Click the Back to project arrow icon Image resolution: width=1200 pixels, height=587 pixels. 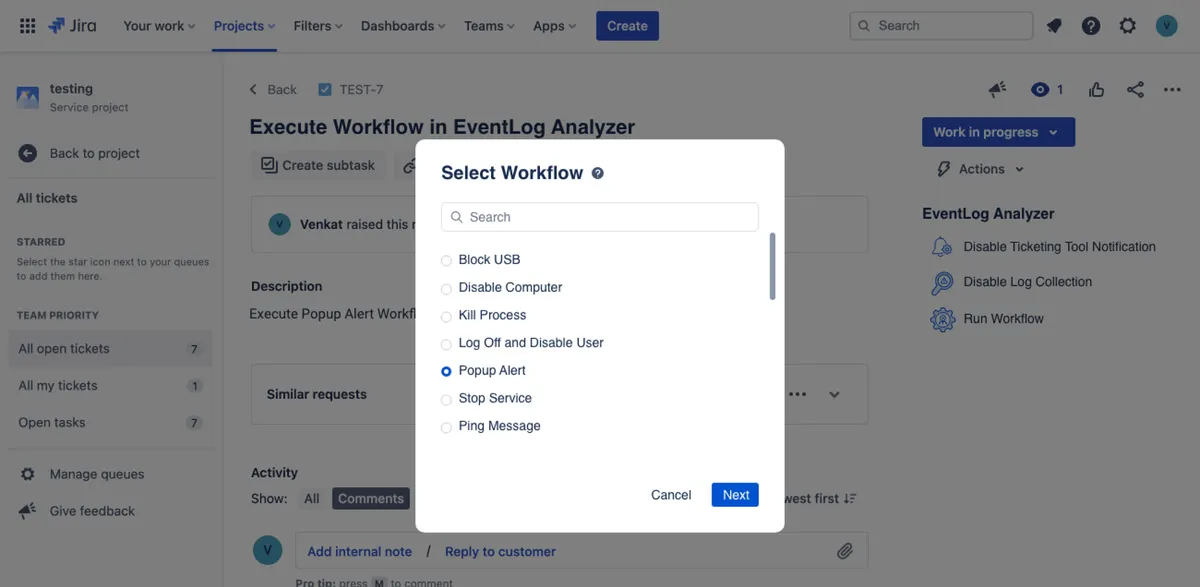pyautogui.click(x=28, y=153)
